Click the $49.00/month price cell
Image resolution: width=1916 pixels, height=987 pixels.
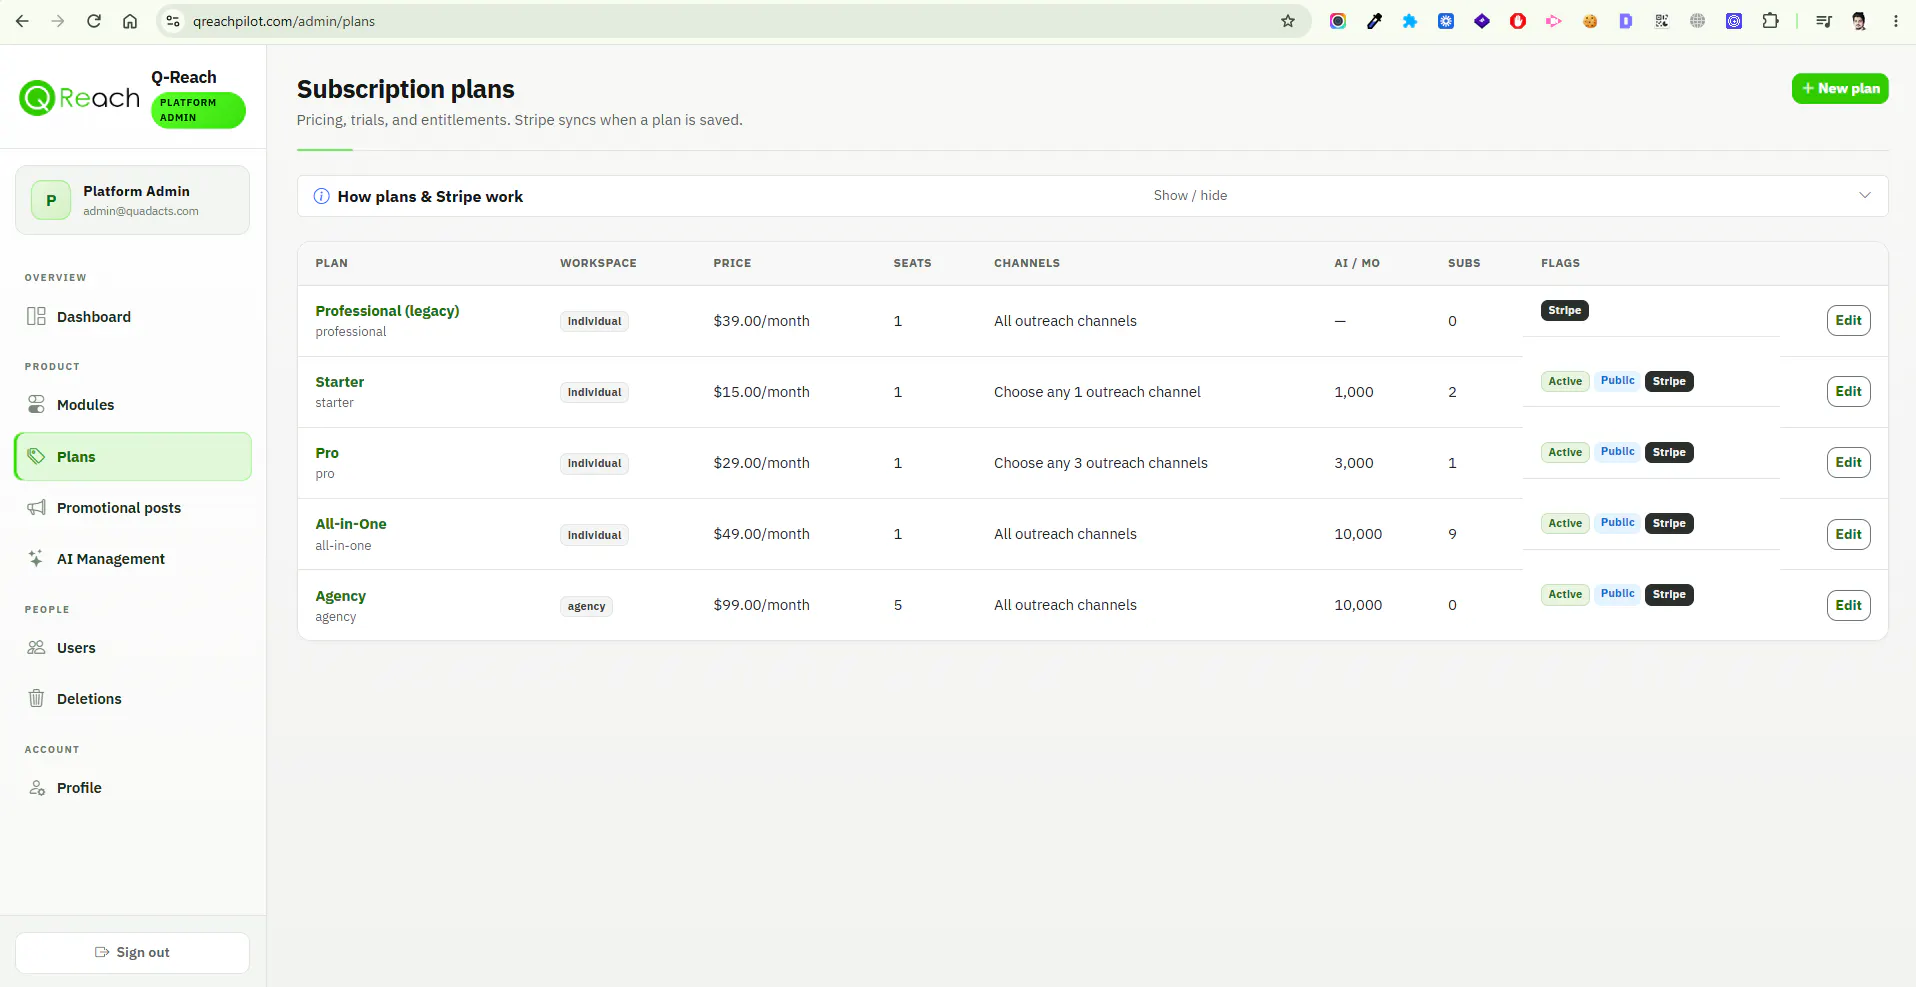pyautogui.click(x=761, y=535)
